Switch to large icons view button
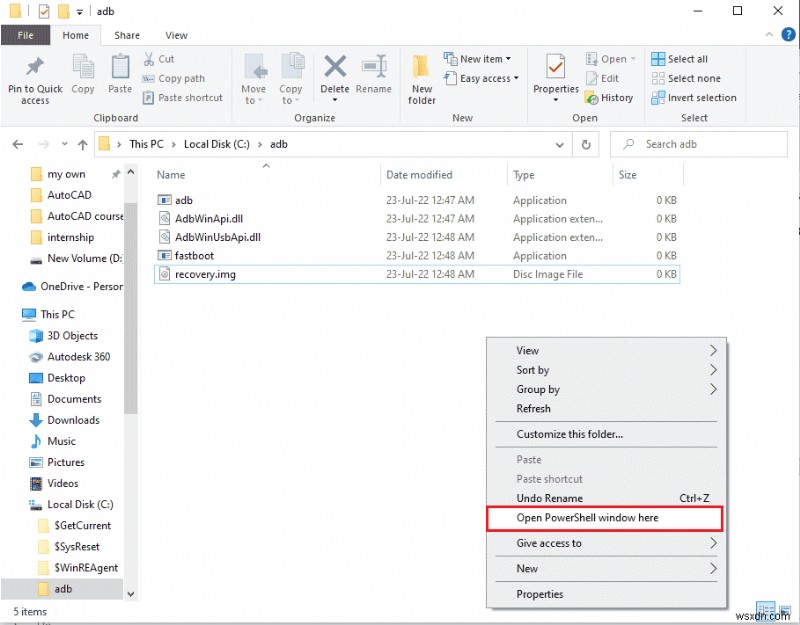The width and height of the screenshot is (800, 625). tap(785, 610)
